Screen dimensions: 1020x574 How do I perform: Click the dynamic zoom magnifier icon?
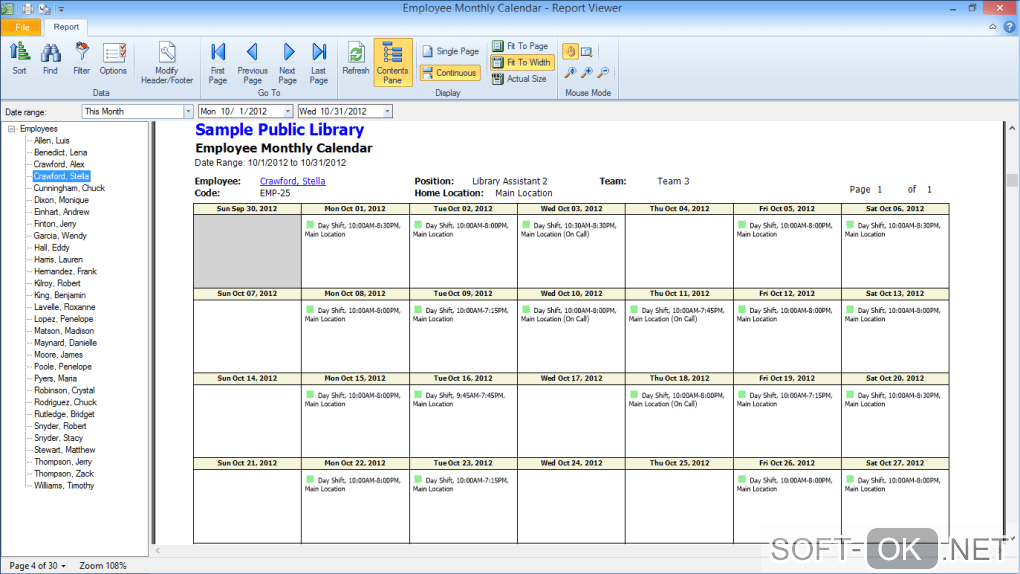point(570,73)
